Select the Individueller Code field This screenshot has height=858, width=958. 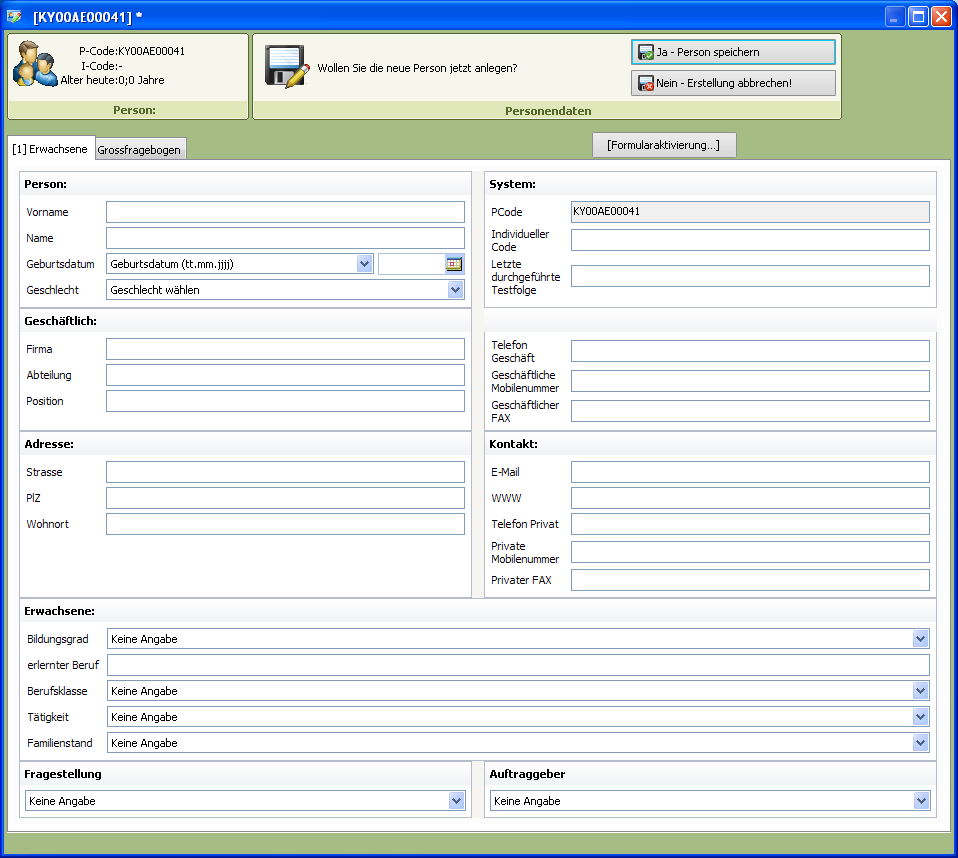[750, 240]
